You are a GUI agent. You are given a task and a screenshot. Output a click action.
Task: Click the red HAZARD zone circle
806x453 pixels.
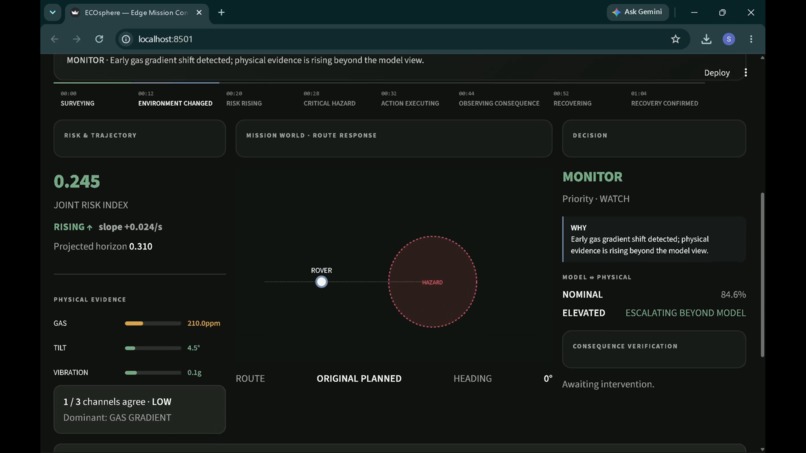pos(432,282)
